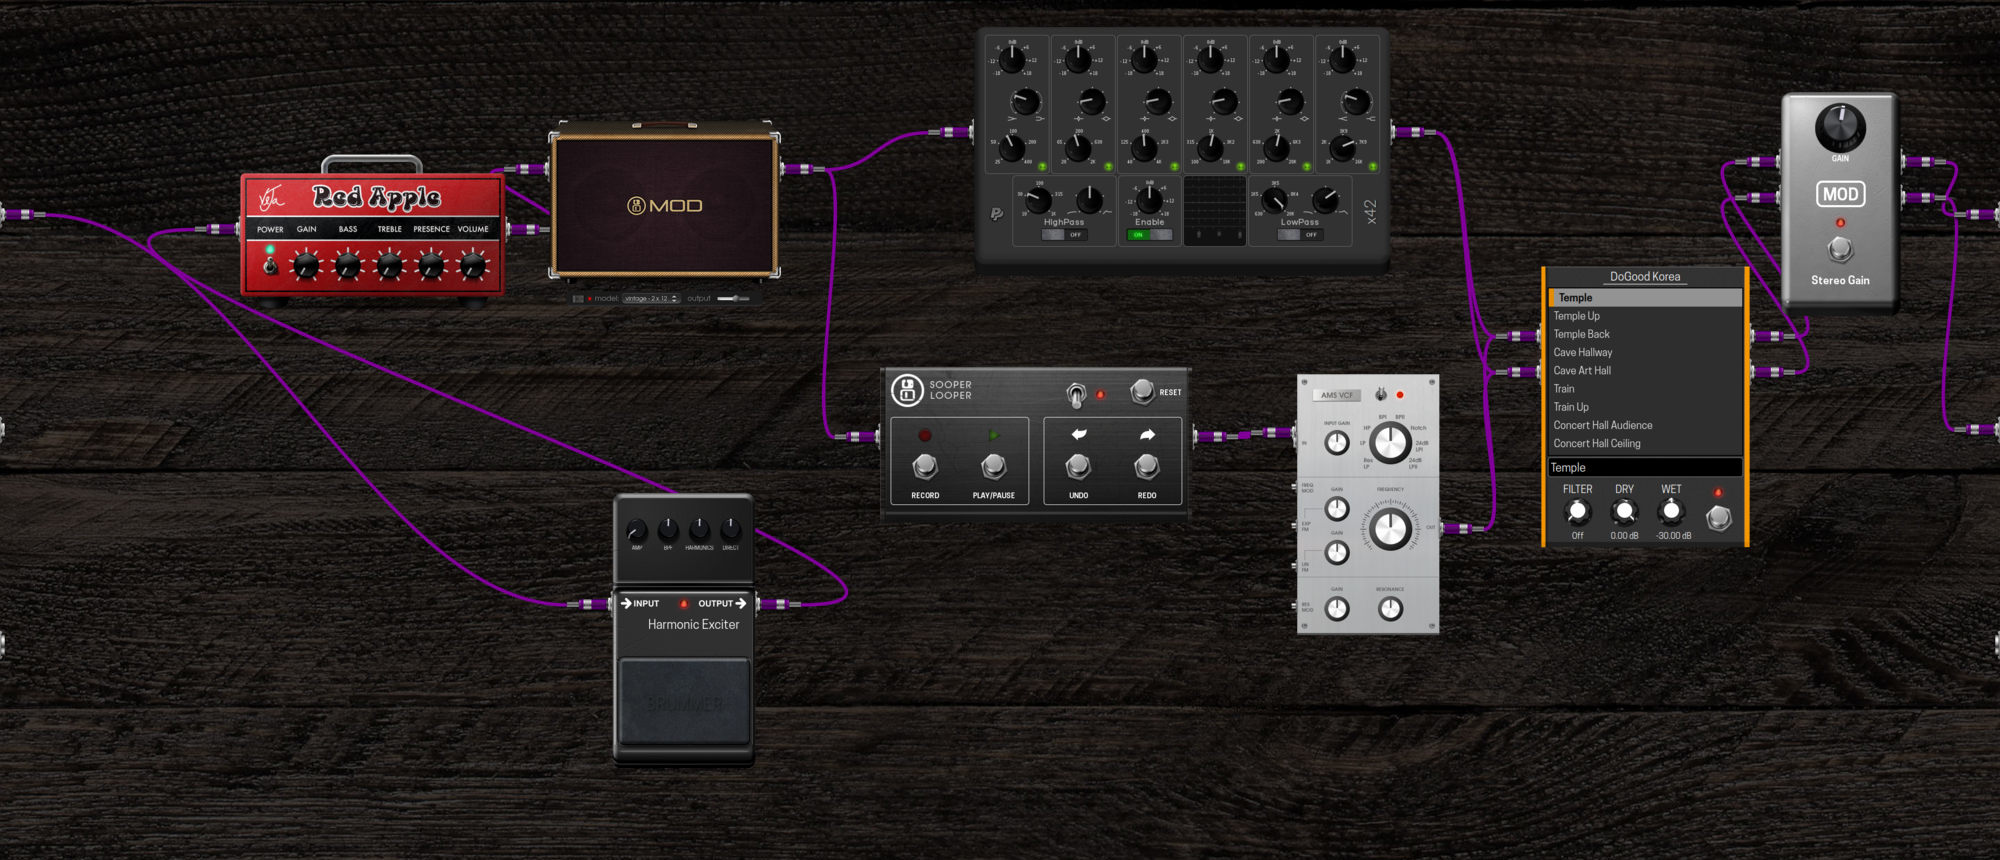Click the Sooper Looper redo arrow icon
Viewport: 2000px width, 860px height.
tap(1147, 434)
